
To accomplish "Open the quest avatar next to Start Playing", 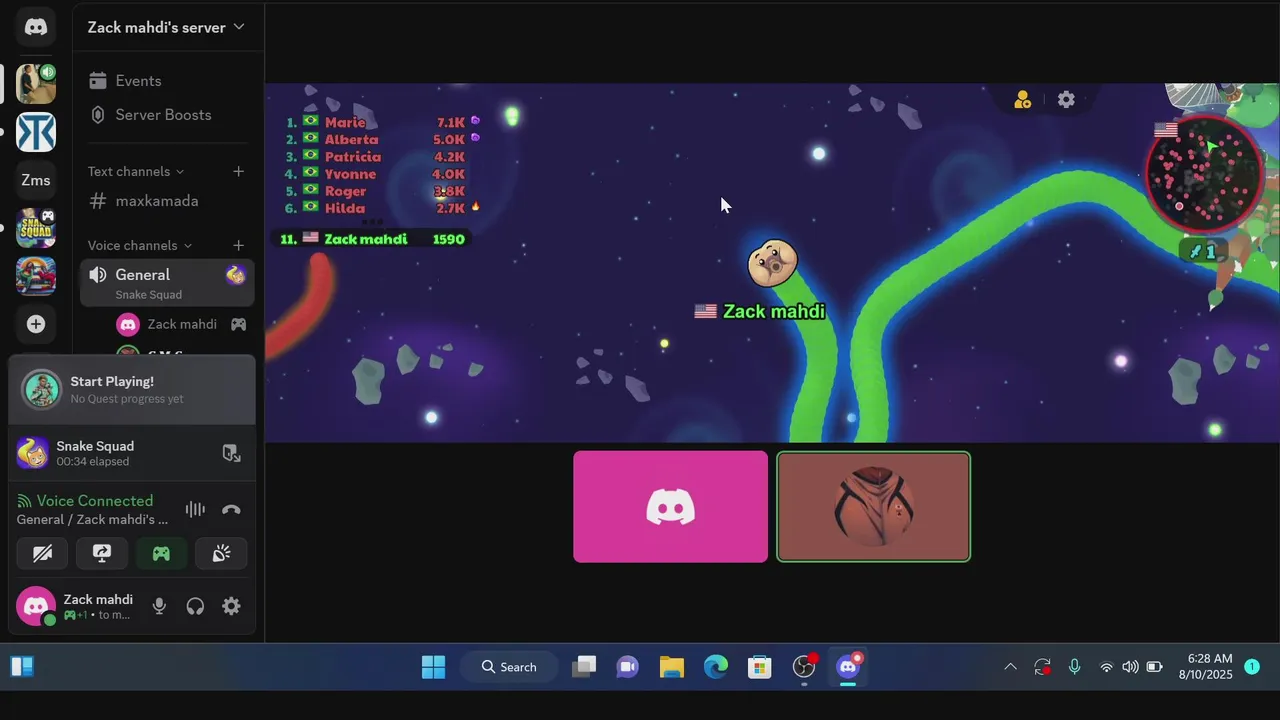I will (42, 390).
